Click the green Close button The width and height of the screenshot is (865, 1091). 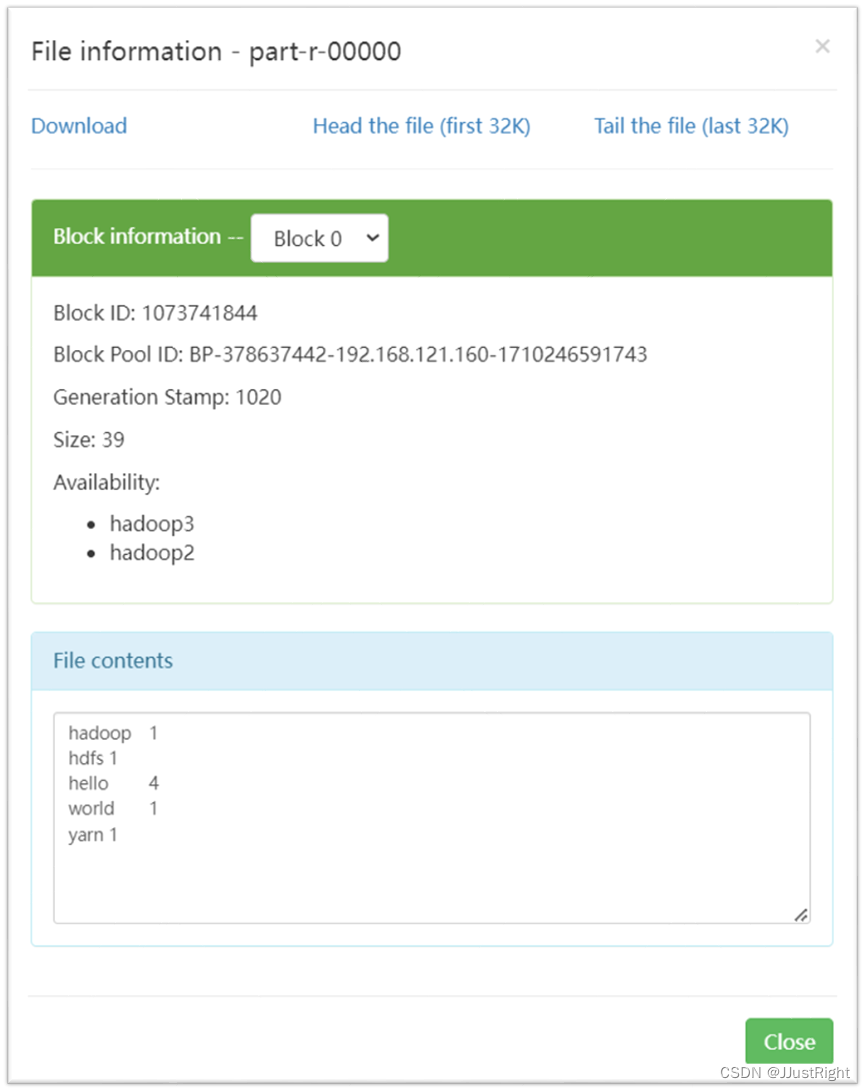tap(789, 1042)
